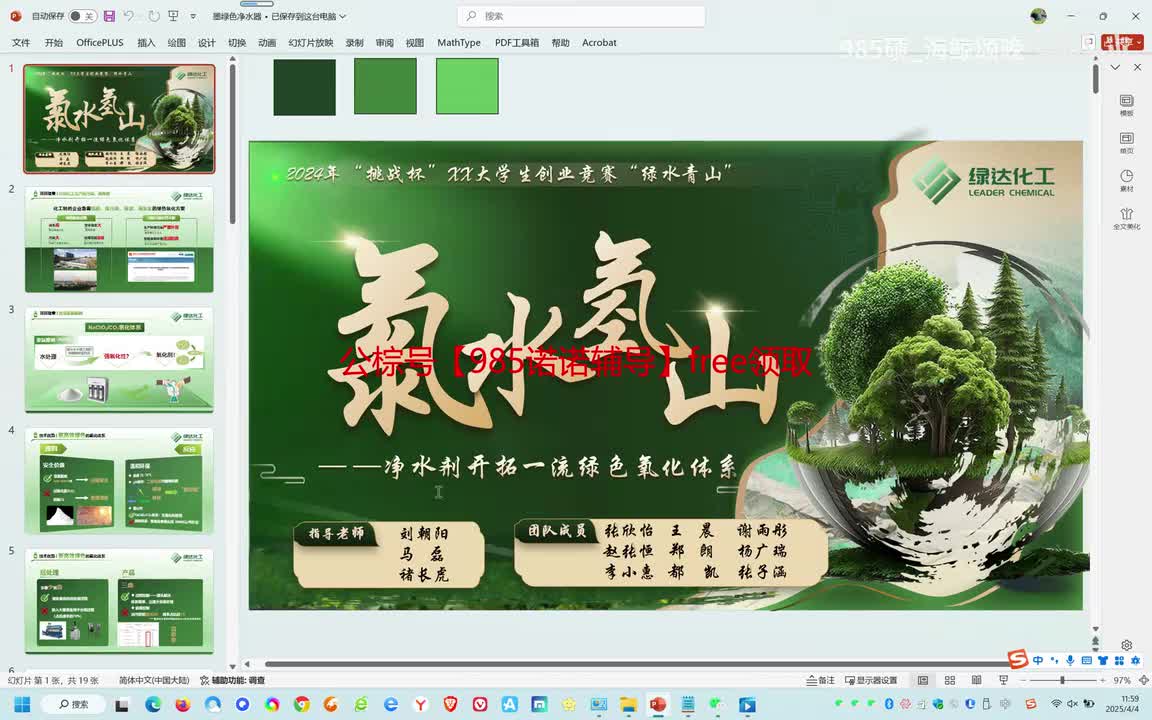The width and height of the screenshot is (1152, 720).
Task: Collapse the side pane chevron
Action: (1115, 67)
